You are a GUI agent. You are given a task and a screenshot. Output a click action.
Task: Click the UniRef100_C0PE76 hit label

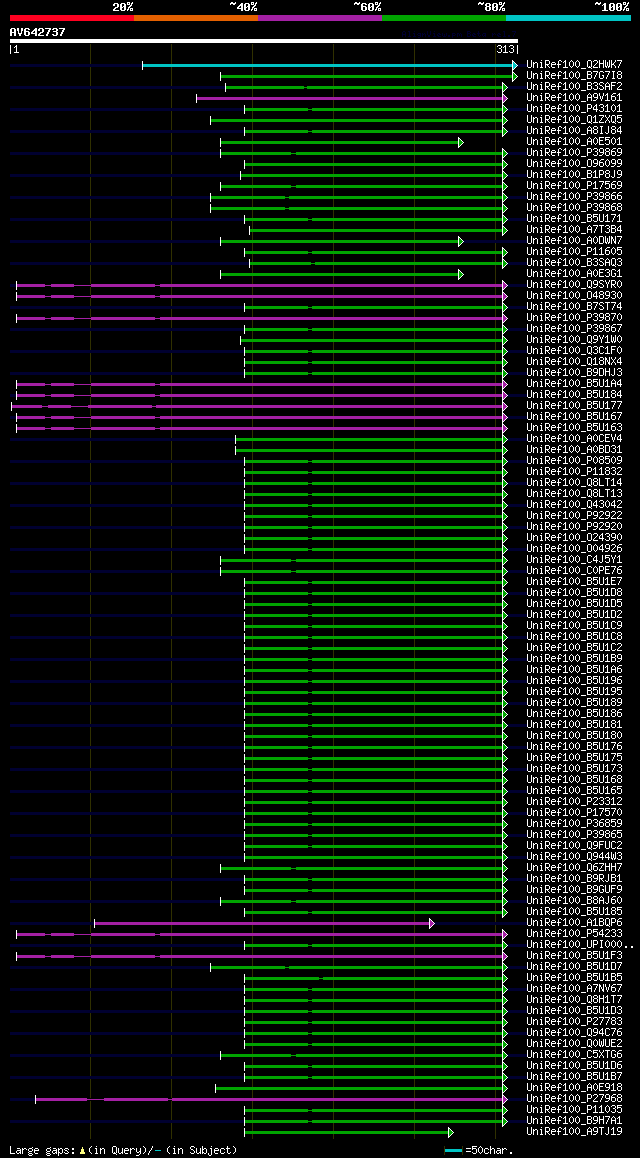tap(574, 571)
